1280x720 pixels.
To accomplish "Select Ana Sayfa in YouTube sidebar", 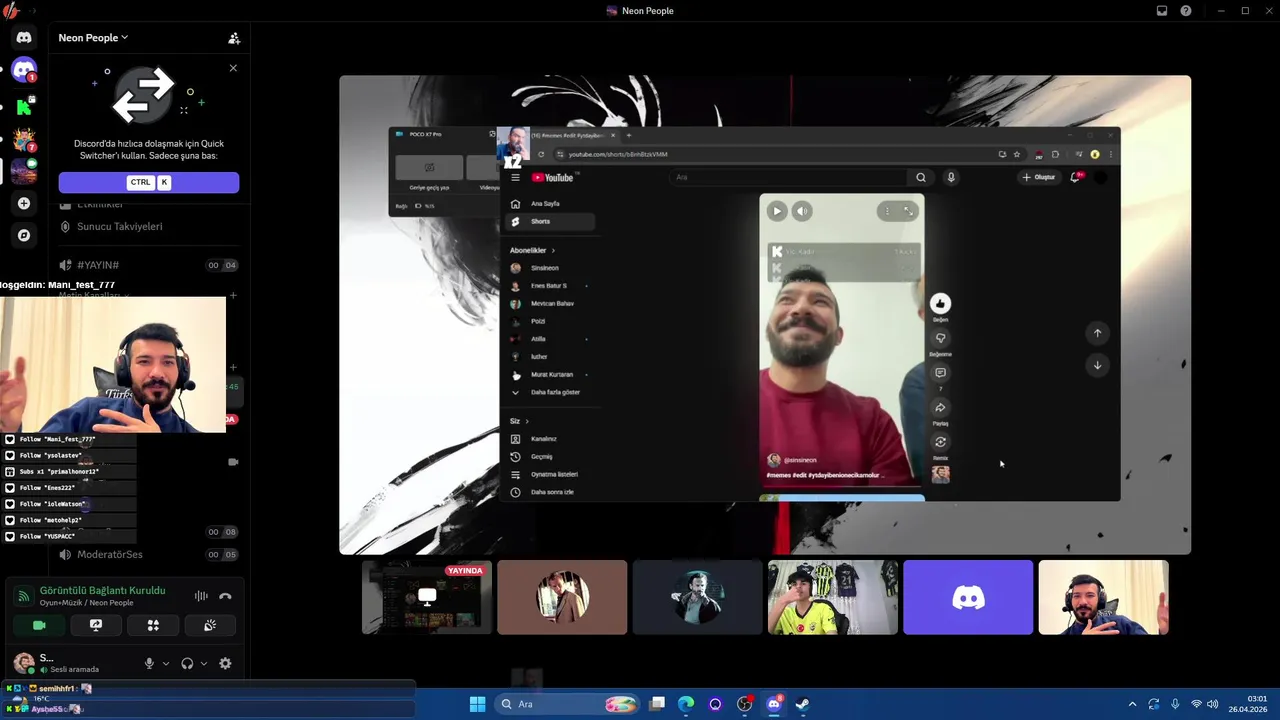I will pos(551,204).
